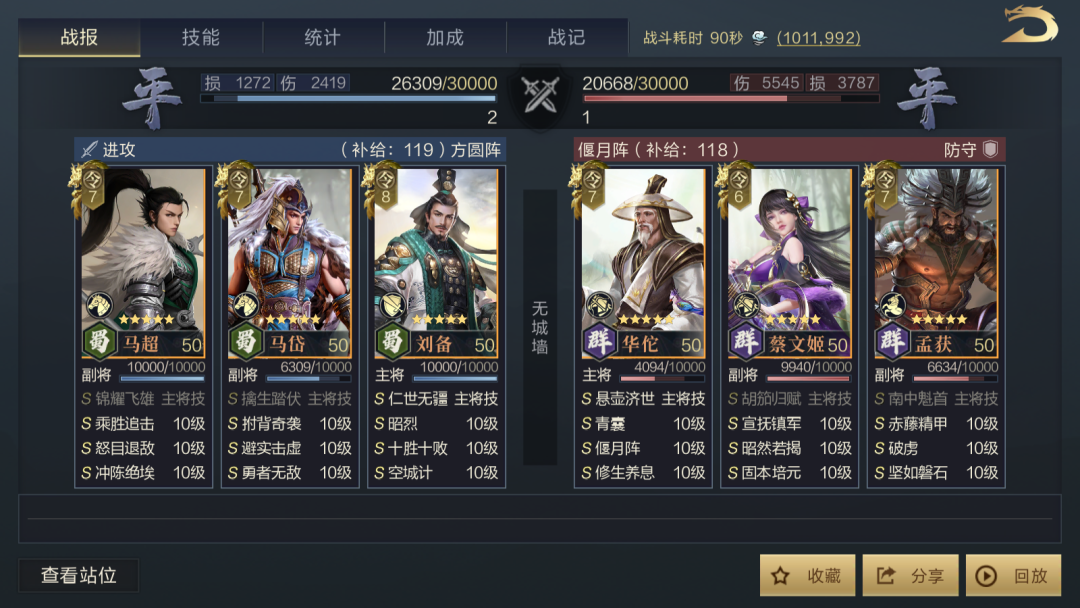This screenshot has height=608, width=1080.
Task: Select the 加成 tab
Action: [445, 37]
